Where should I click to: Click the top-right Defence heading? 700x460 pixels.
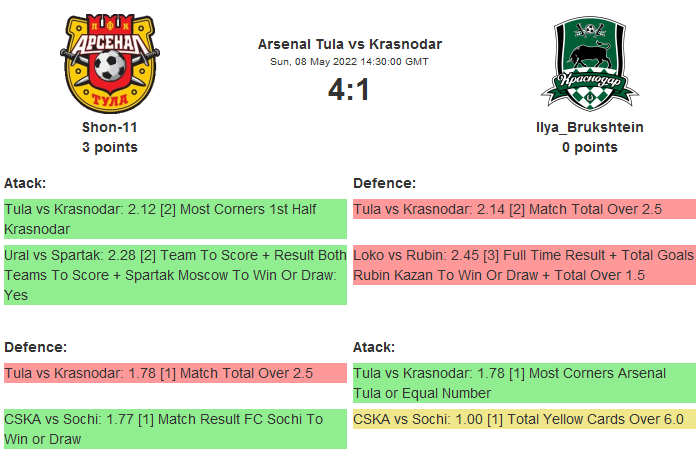click(385, 183)
